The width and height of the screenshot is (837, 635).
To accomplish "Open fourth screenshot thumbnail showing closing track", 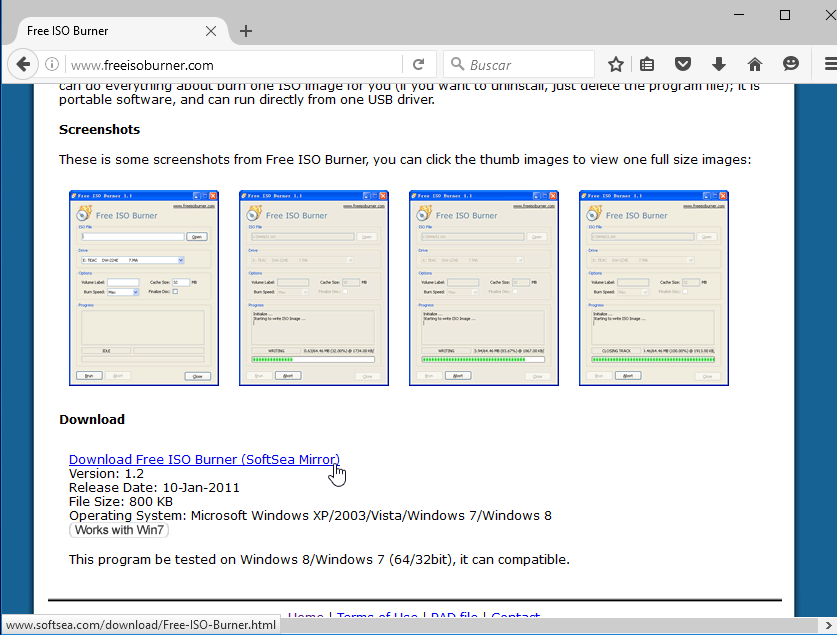I will pyautogui.click(x=654, y=288).
